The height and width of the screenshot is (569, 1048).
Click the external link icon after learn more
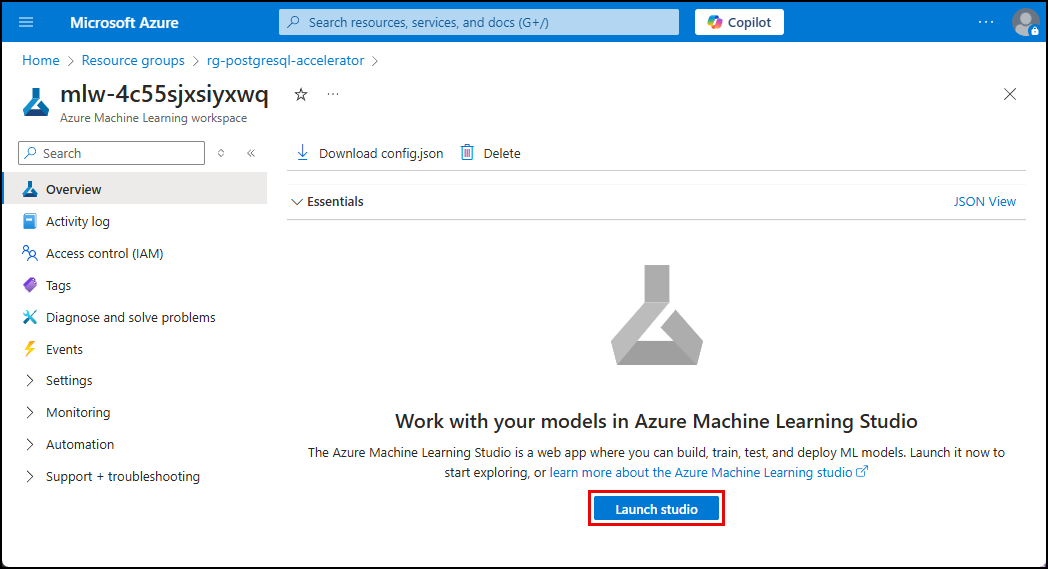[x=862, y=471]
